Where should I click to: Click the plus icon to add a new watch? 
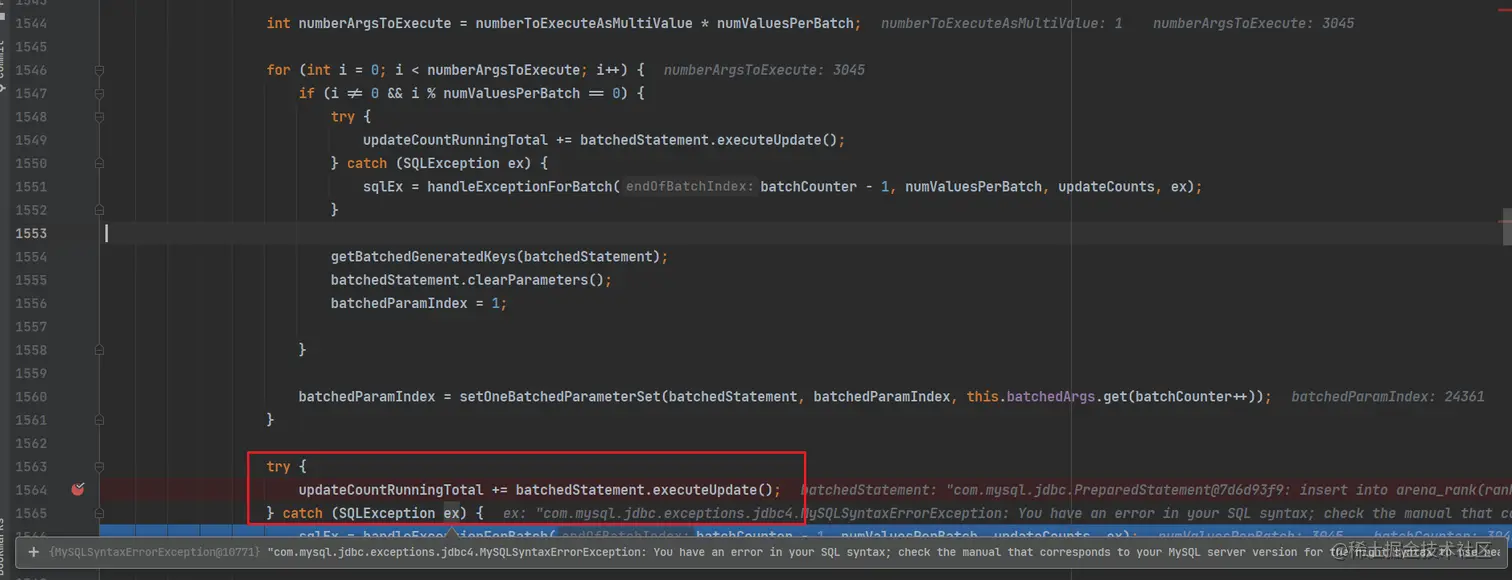tap(34, 552)
